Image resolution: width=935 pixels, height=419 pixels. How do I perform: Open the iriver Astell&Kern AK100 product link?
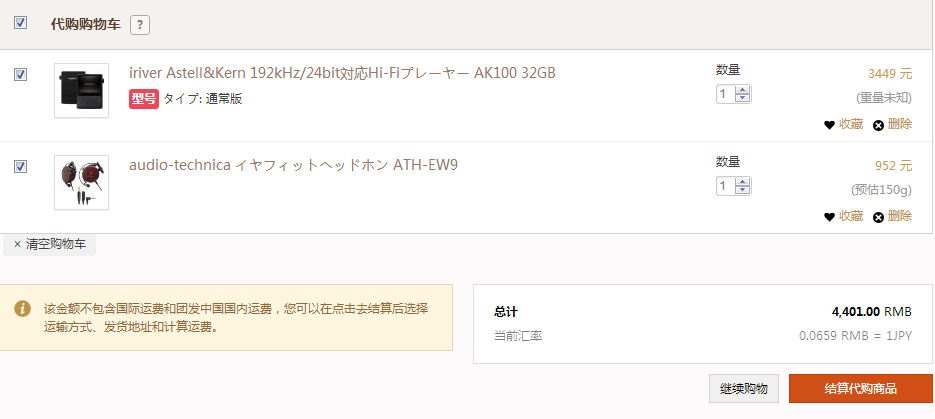pos(342,73)
